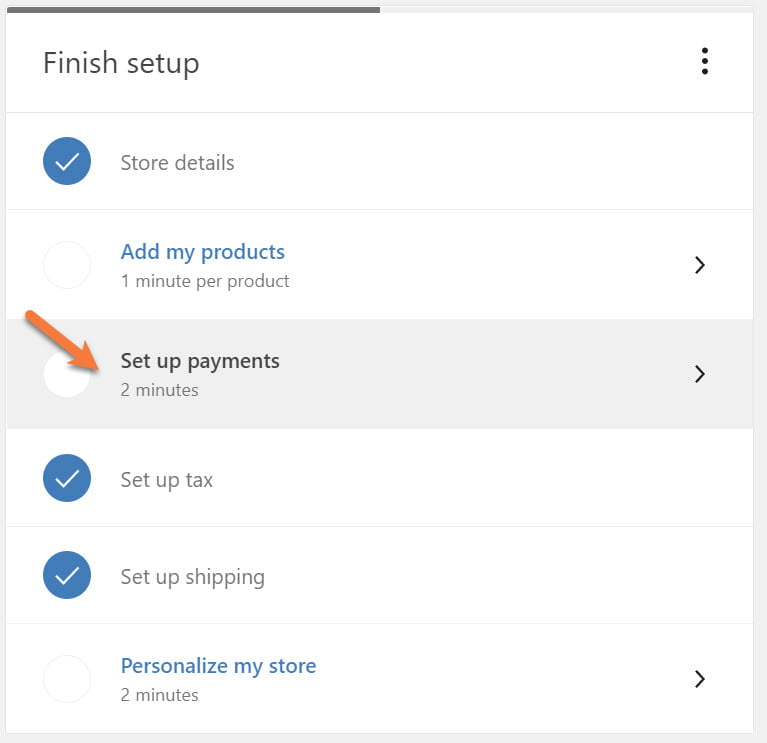Click the empty circle beside Personalize my store

[x=67, y=679]
